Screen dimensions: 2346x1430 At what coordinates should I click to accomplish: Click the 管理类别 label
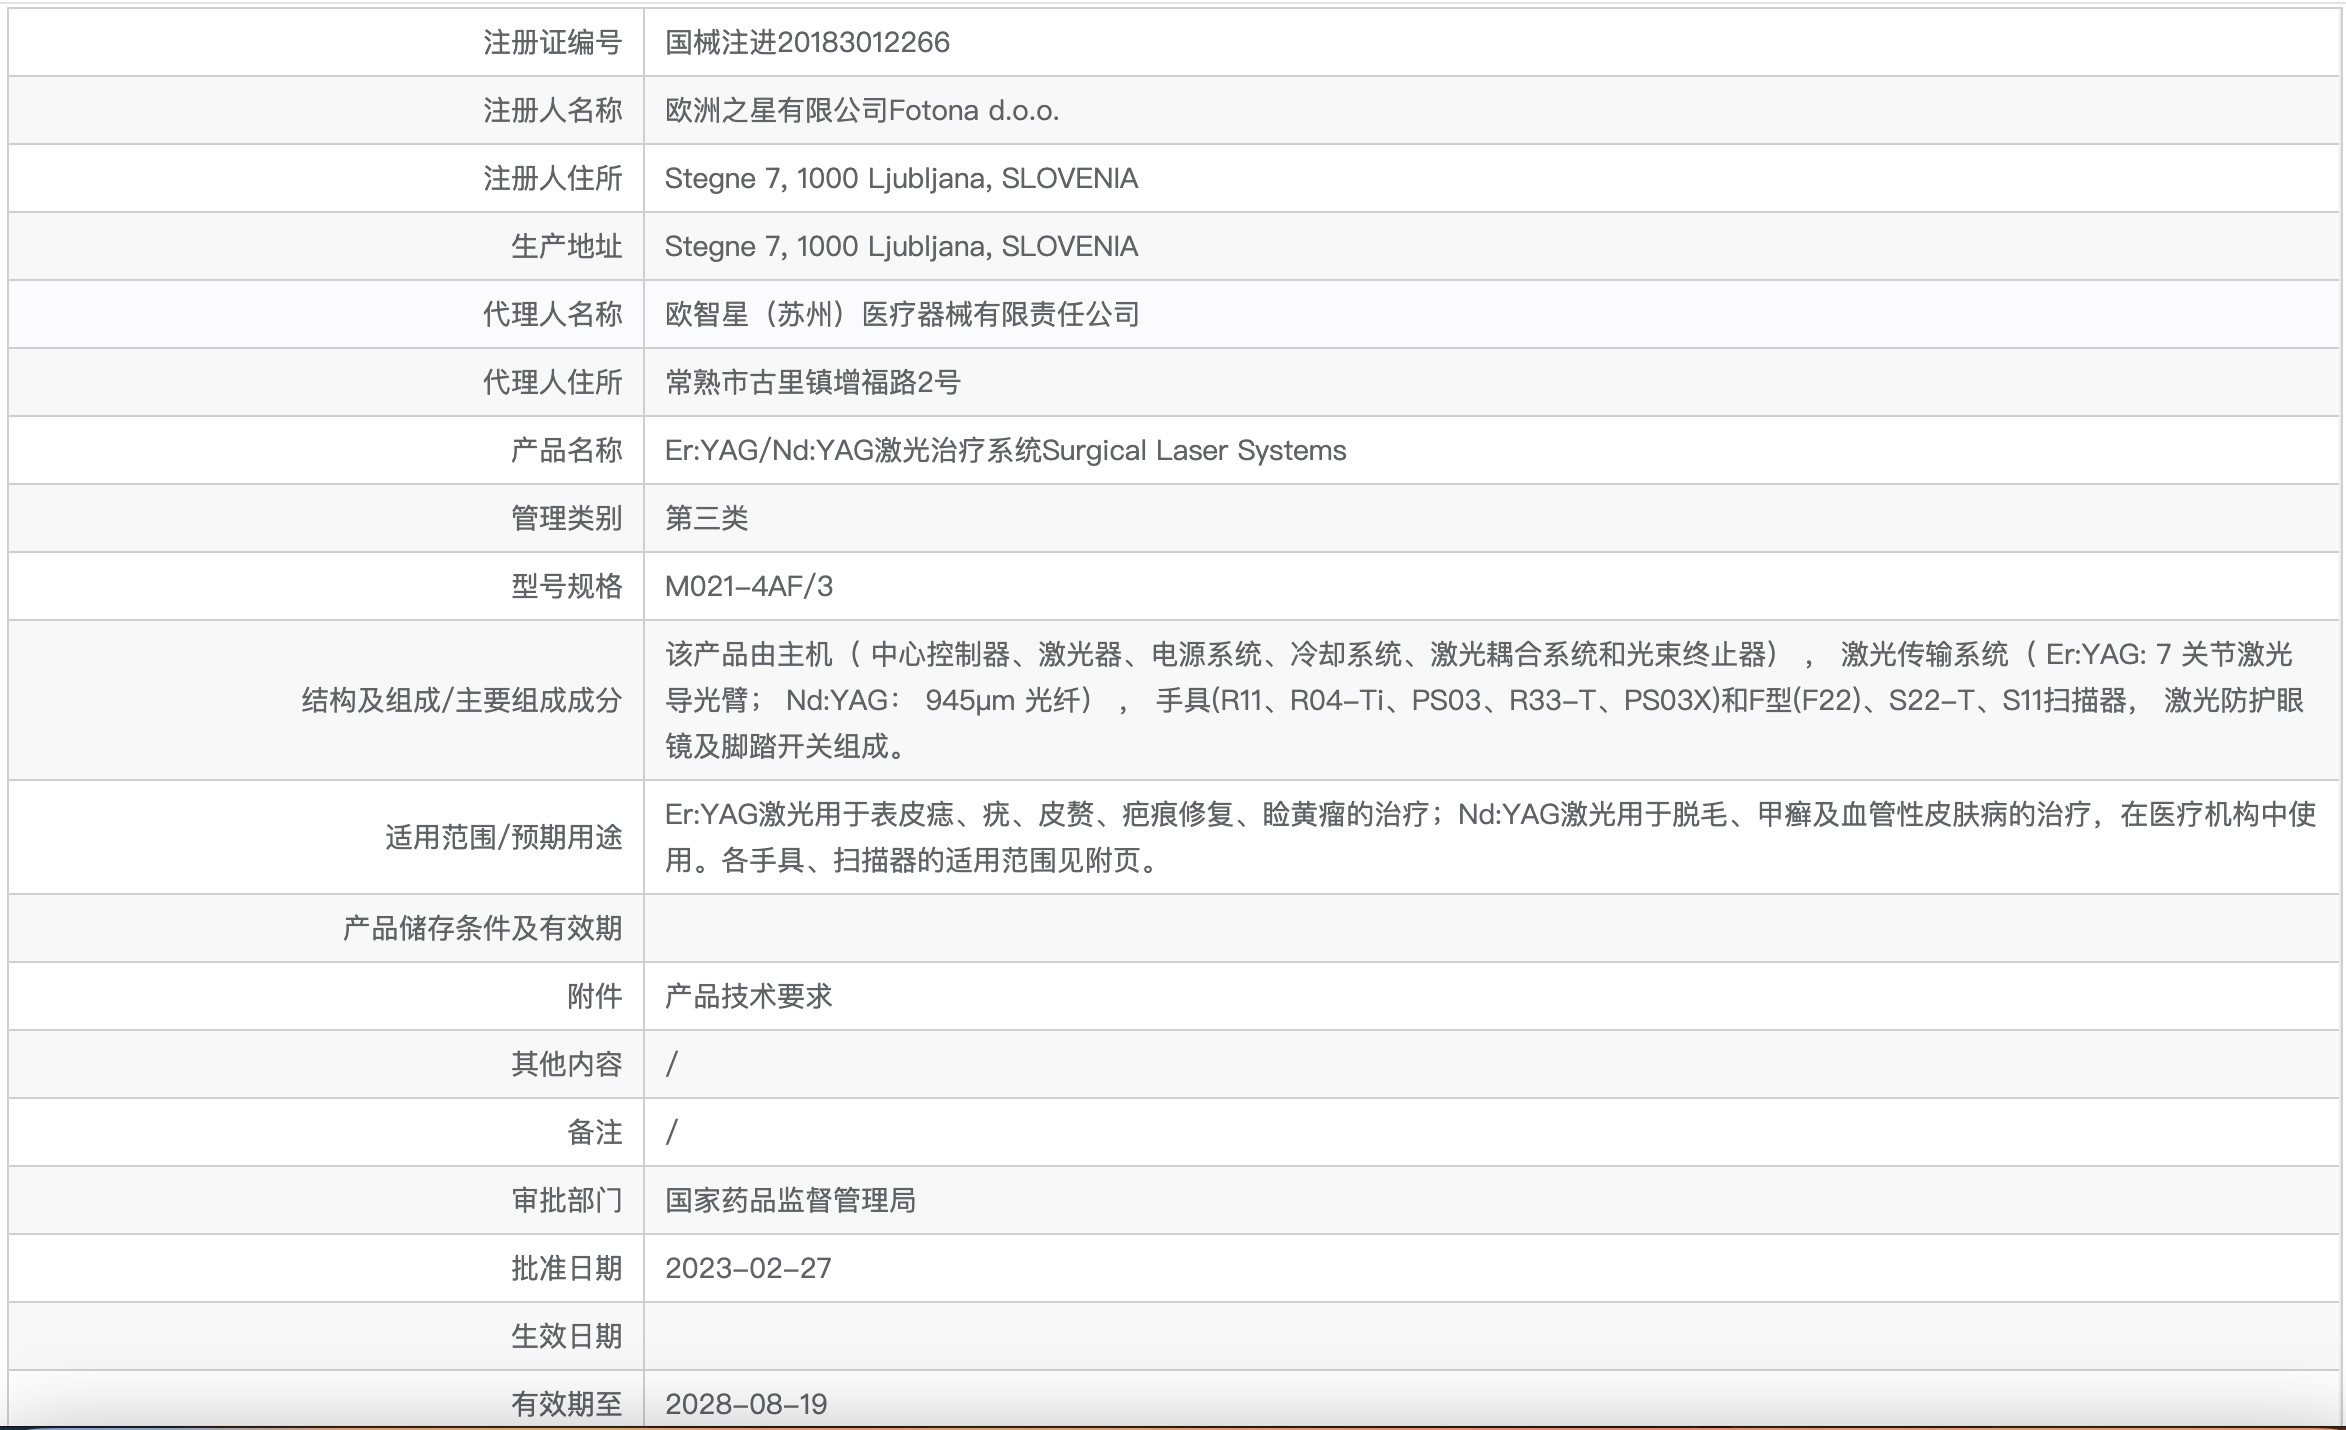pos(566,518)
